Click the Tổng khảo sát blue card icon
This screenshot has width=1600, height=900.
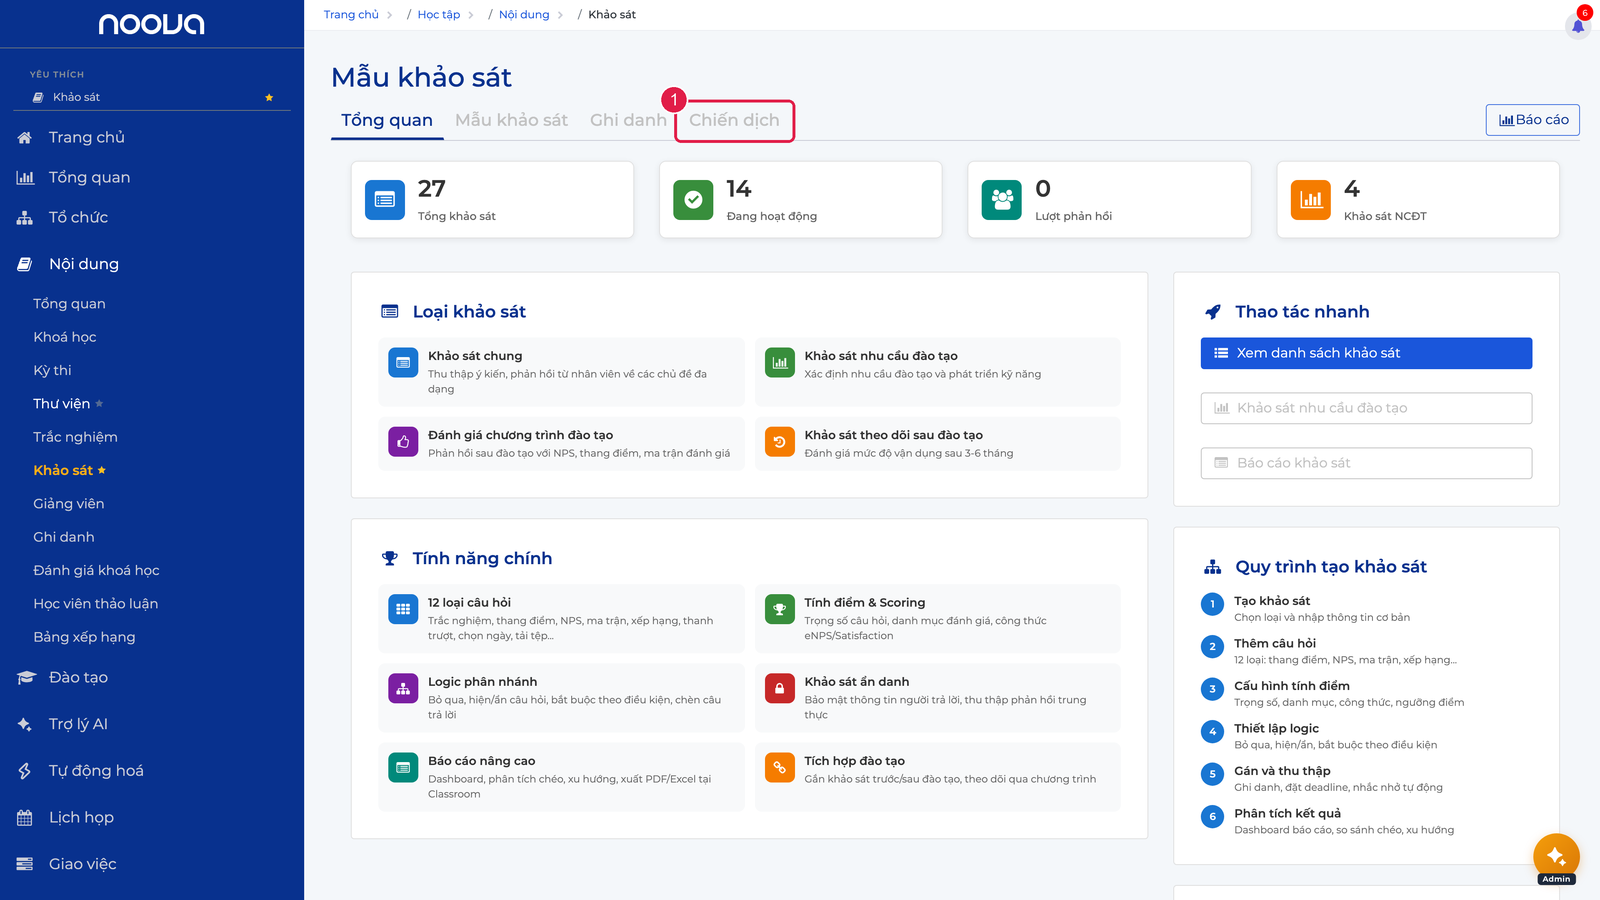[x=385, y=200]
